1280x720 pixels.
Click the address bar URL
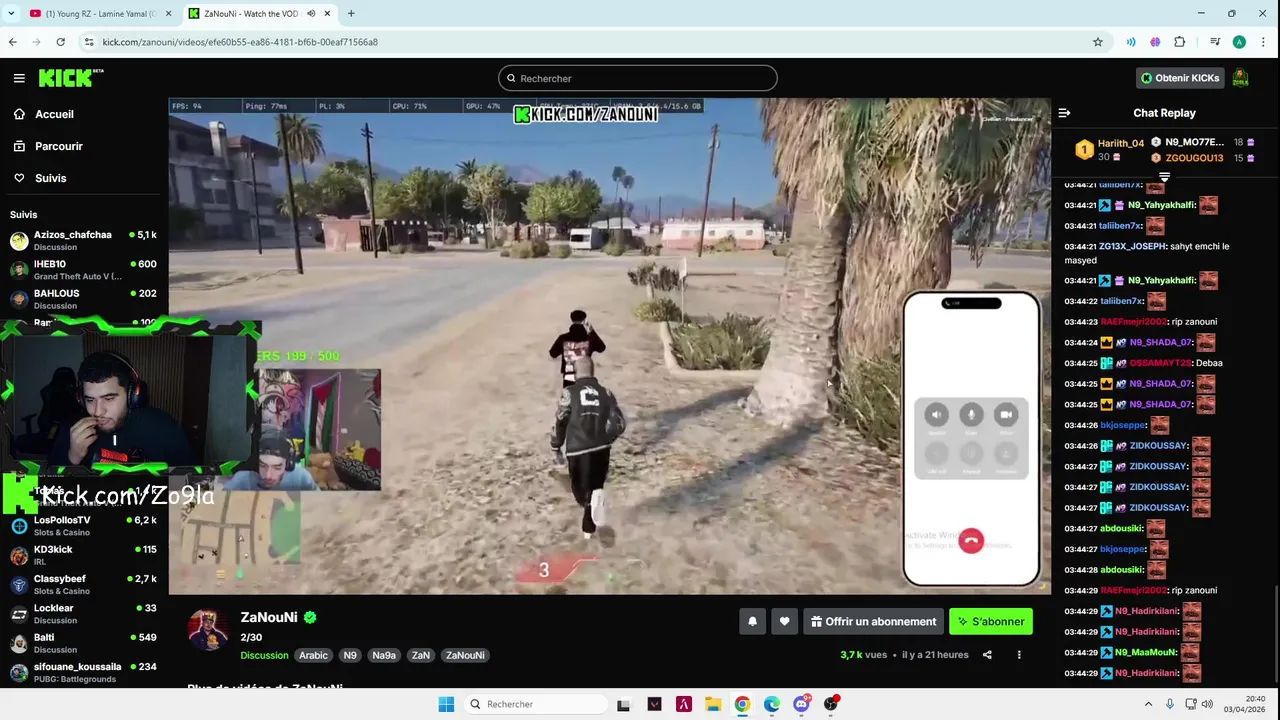click(240, 42)
